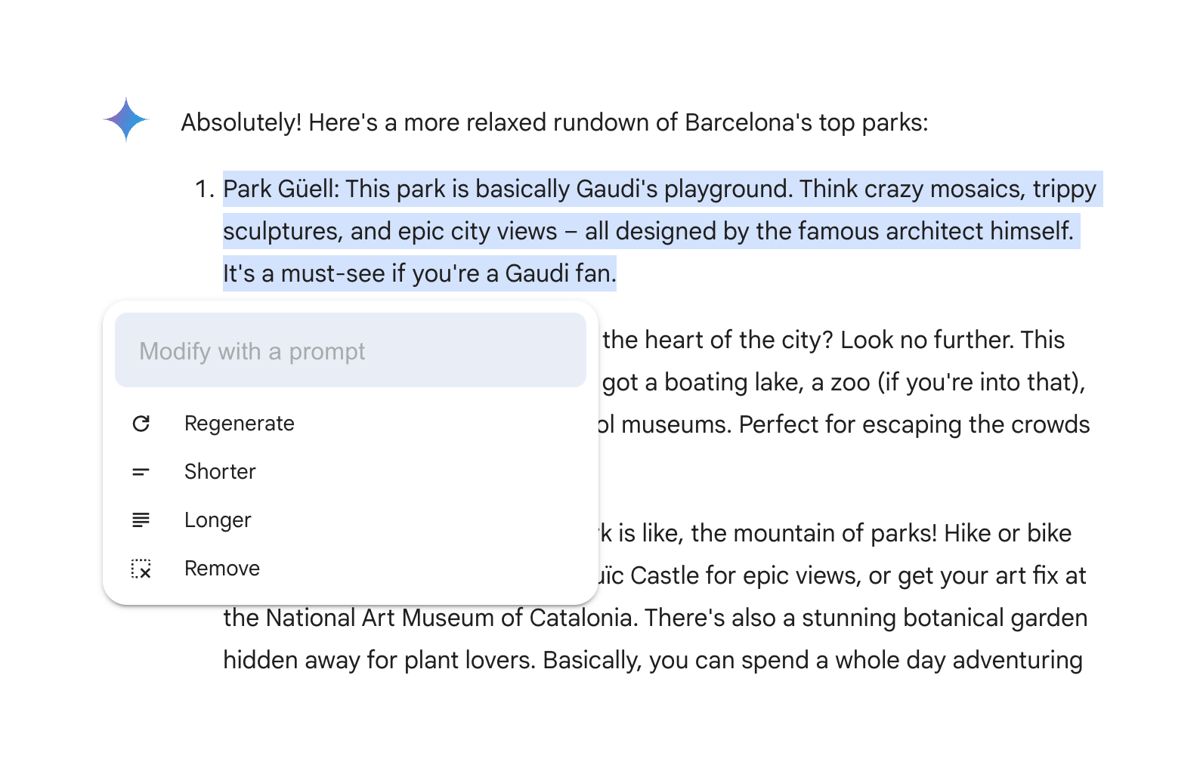
Task: Select the Regenerate text option
Action: pyautogui.click(x=239, y=424)
